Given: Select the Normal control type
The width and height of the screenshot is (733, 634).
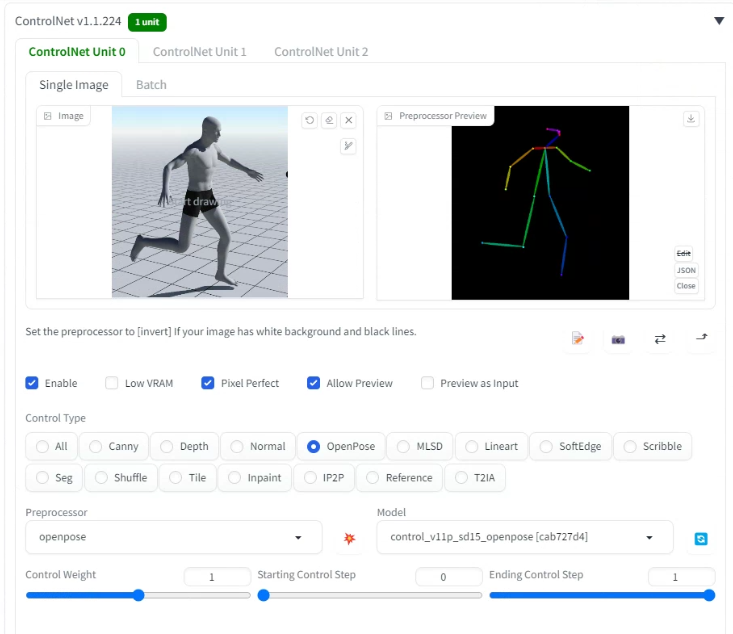Looking at the screenshot, I should [258, 447].
